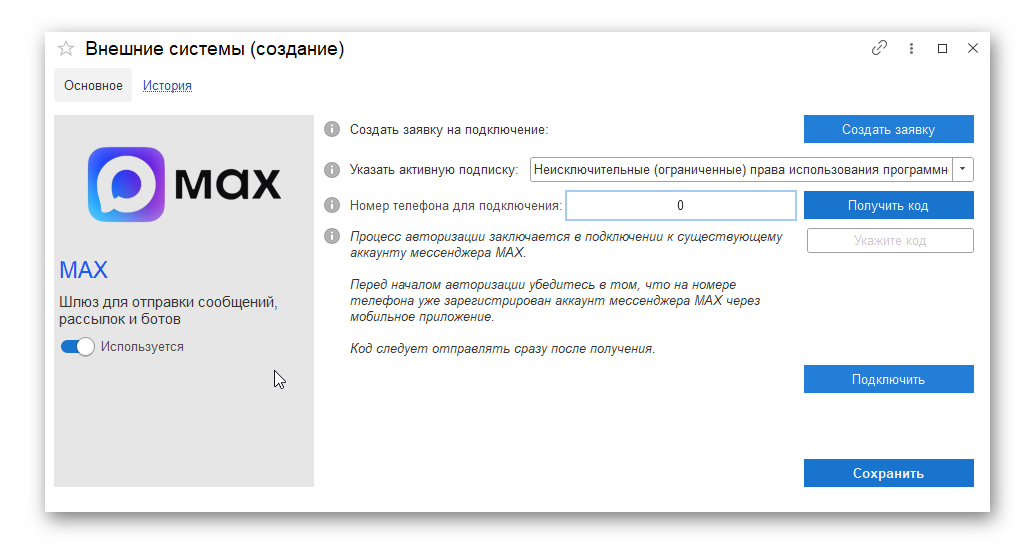
Task: Click the Используется label
Action: [x=142, y=347]
